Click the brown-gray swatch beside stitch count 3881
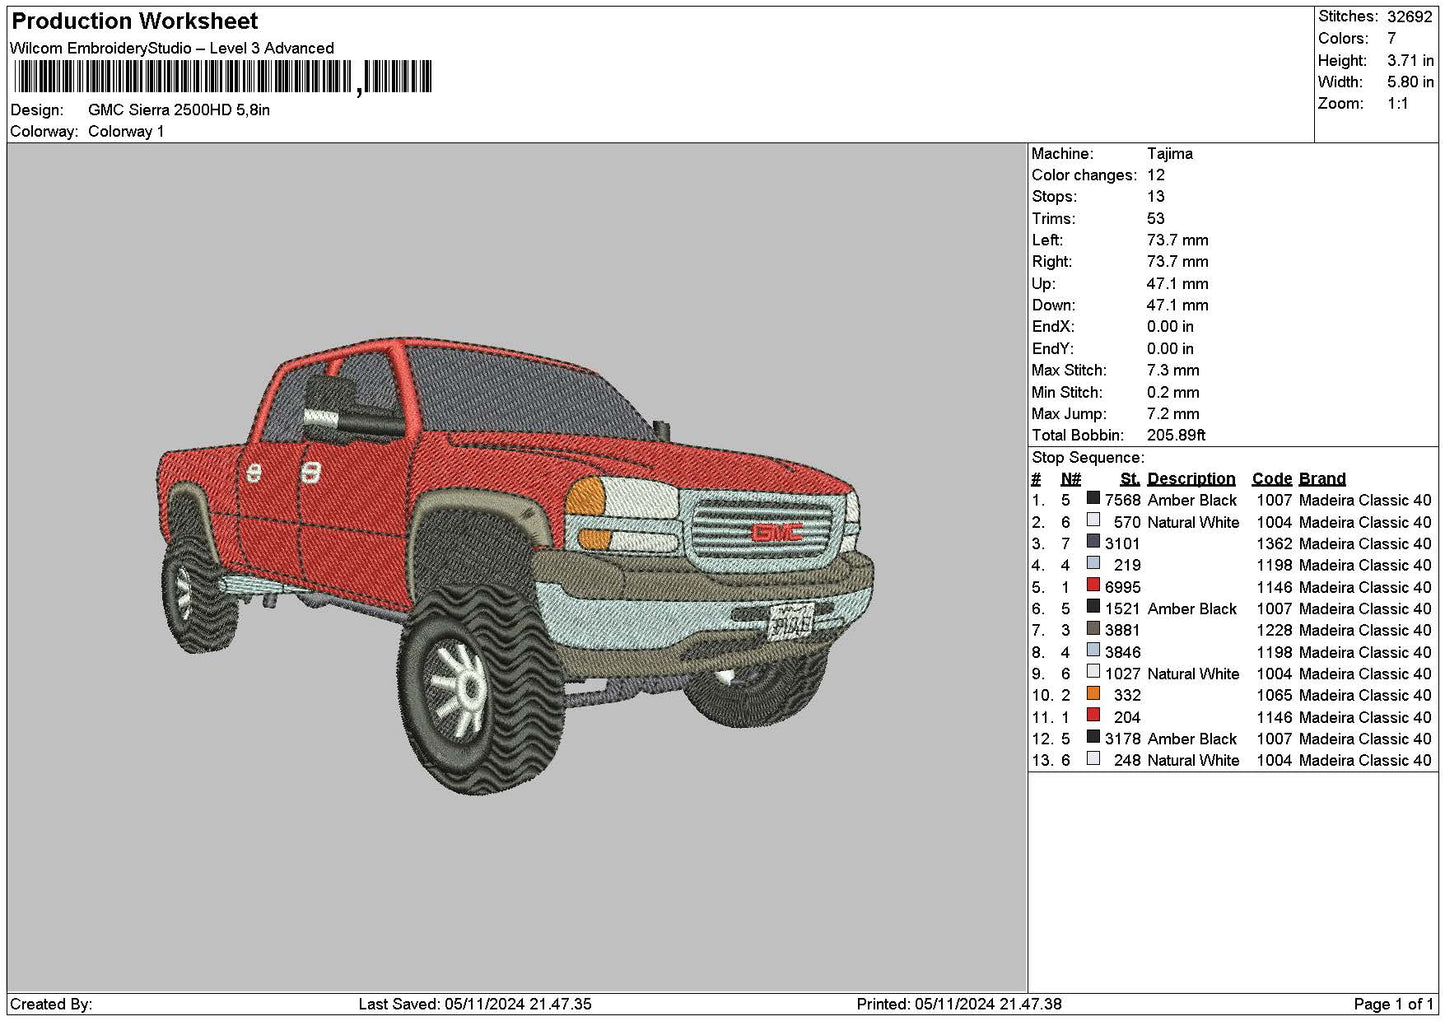The height and width of the screenshot is (1021, 1445). click(x=1093, y=628)
